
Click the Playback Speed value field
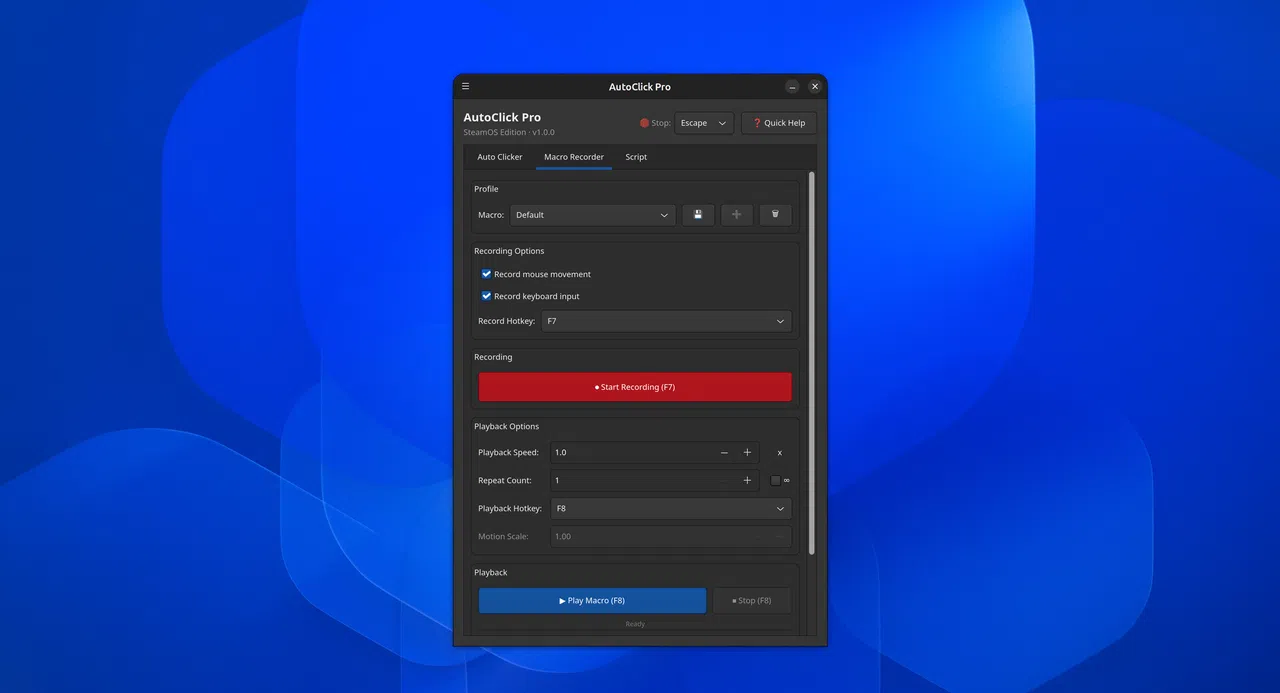click(x=632, y=453)
